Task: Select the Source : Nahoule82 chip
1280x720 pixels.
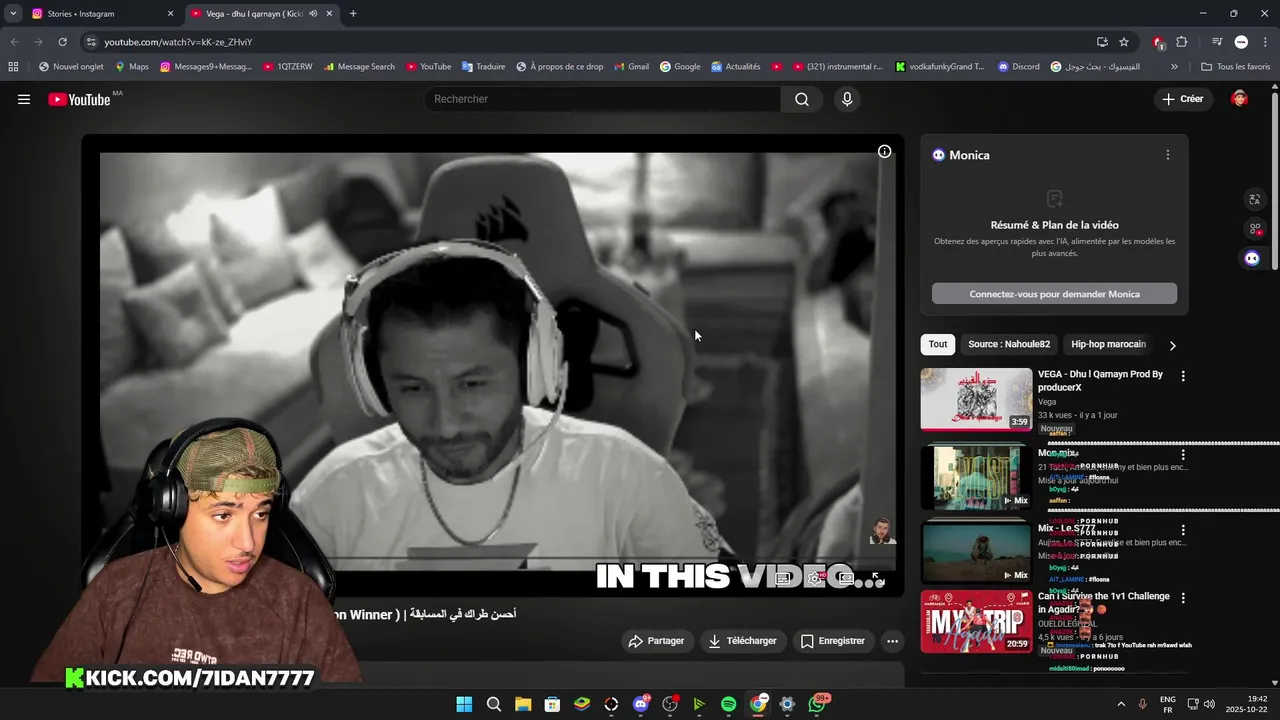Action: [1009, 344]
